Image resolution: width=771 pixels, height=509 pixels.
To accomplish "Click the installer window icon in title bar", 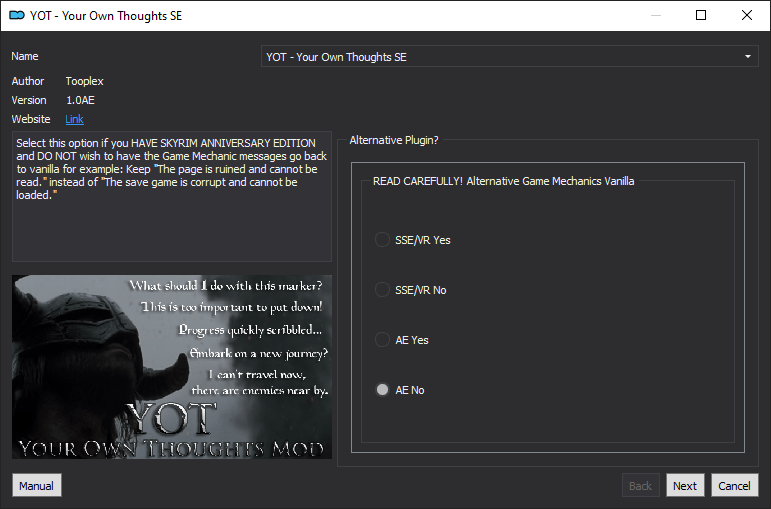I will pos(17,16).
